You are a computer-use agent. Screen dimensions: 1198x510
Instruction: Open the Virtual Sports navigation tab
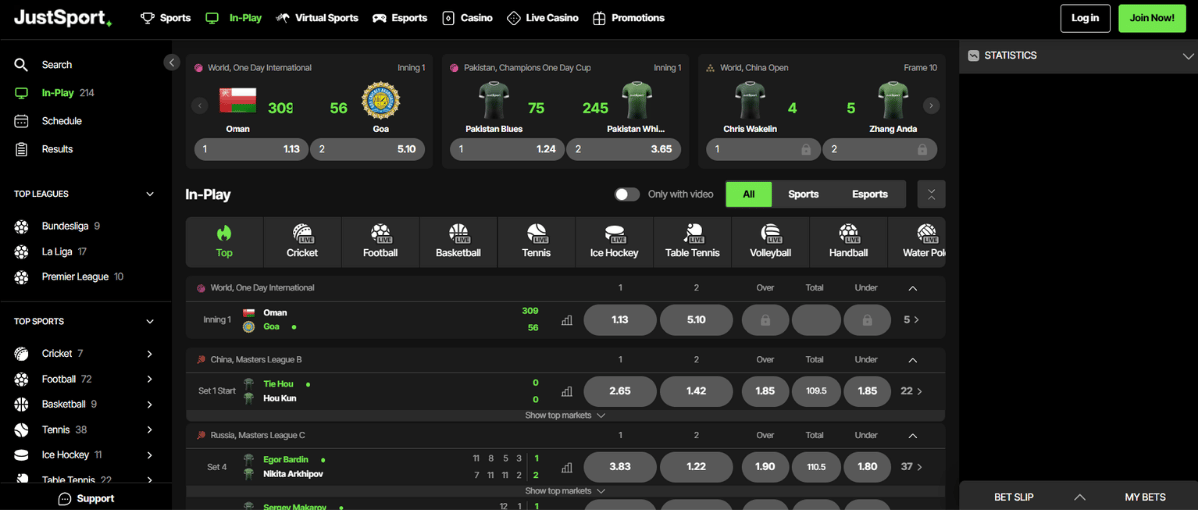coord(317,18)
